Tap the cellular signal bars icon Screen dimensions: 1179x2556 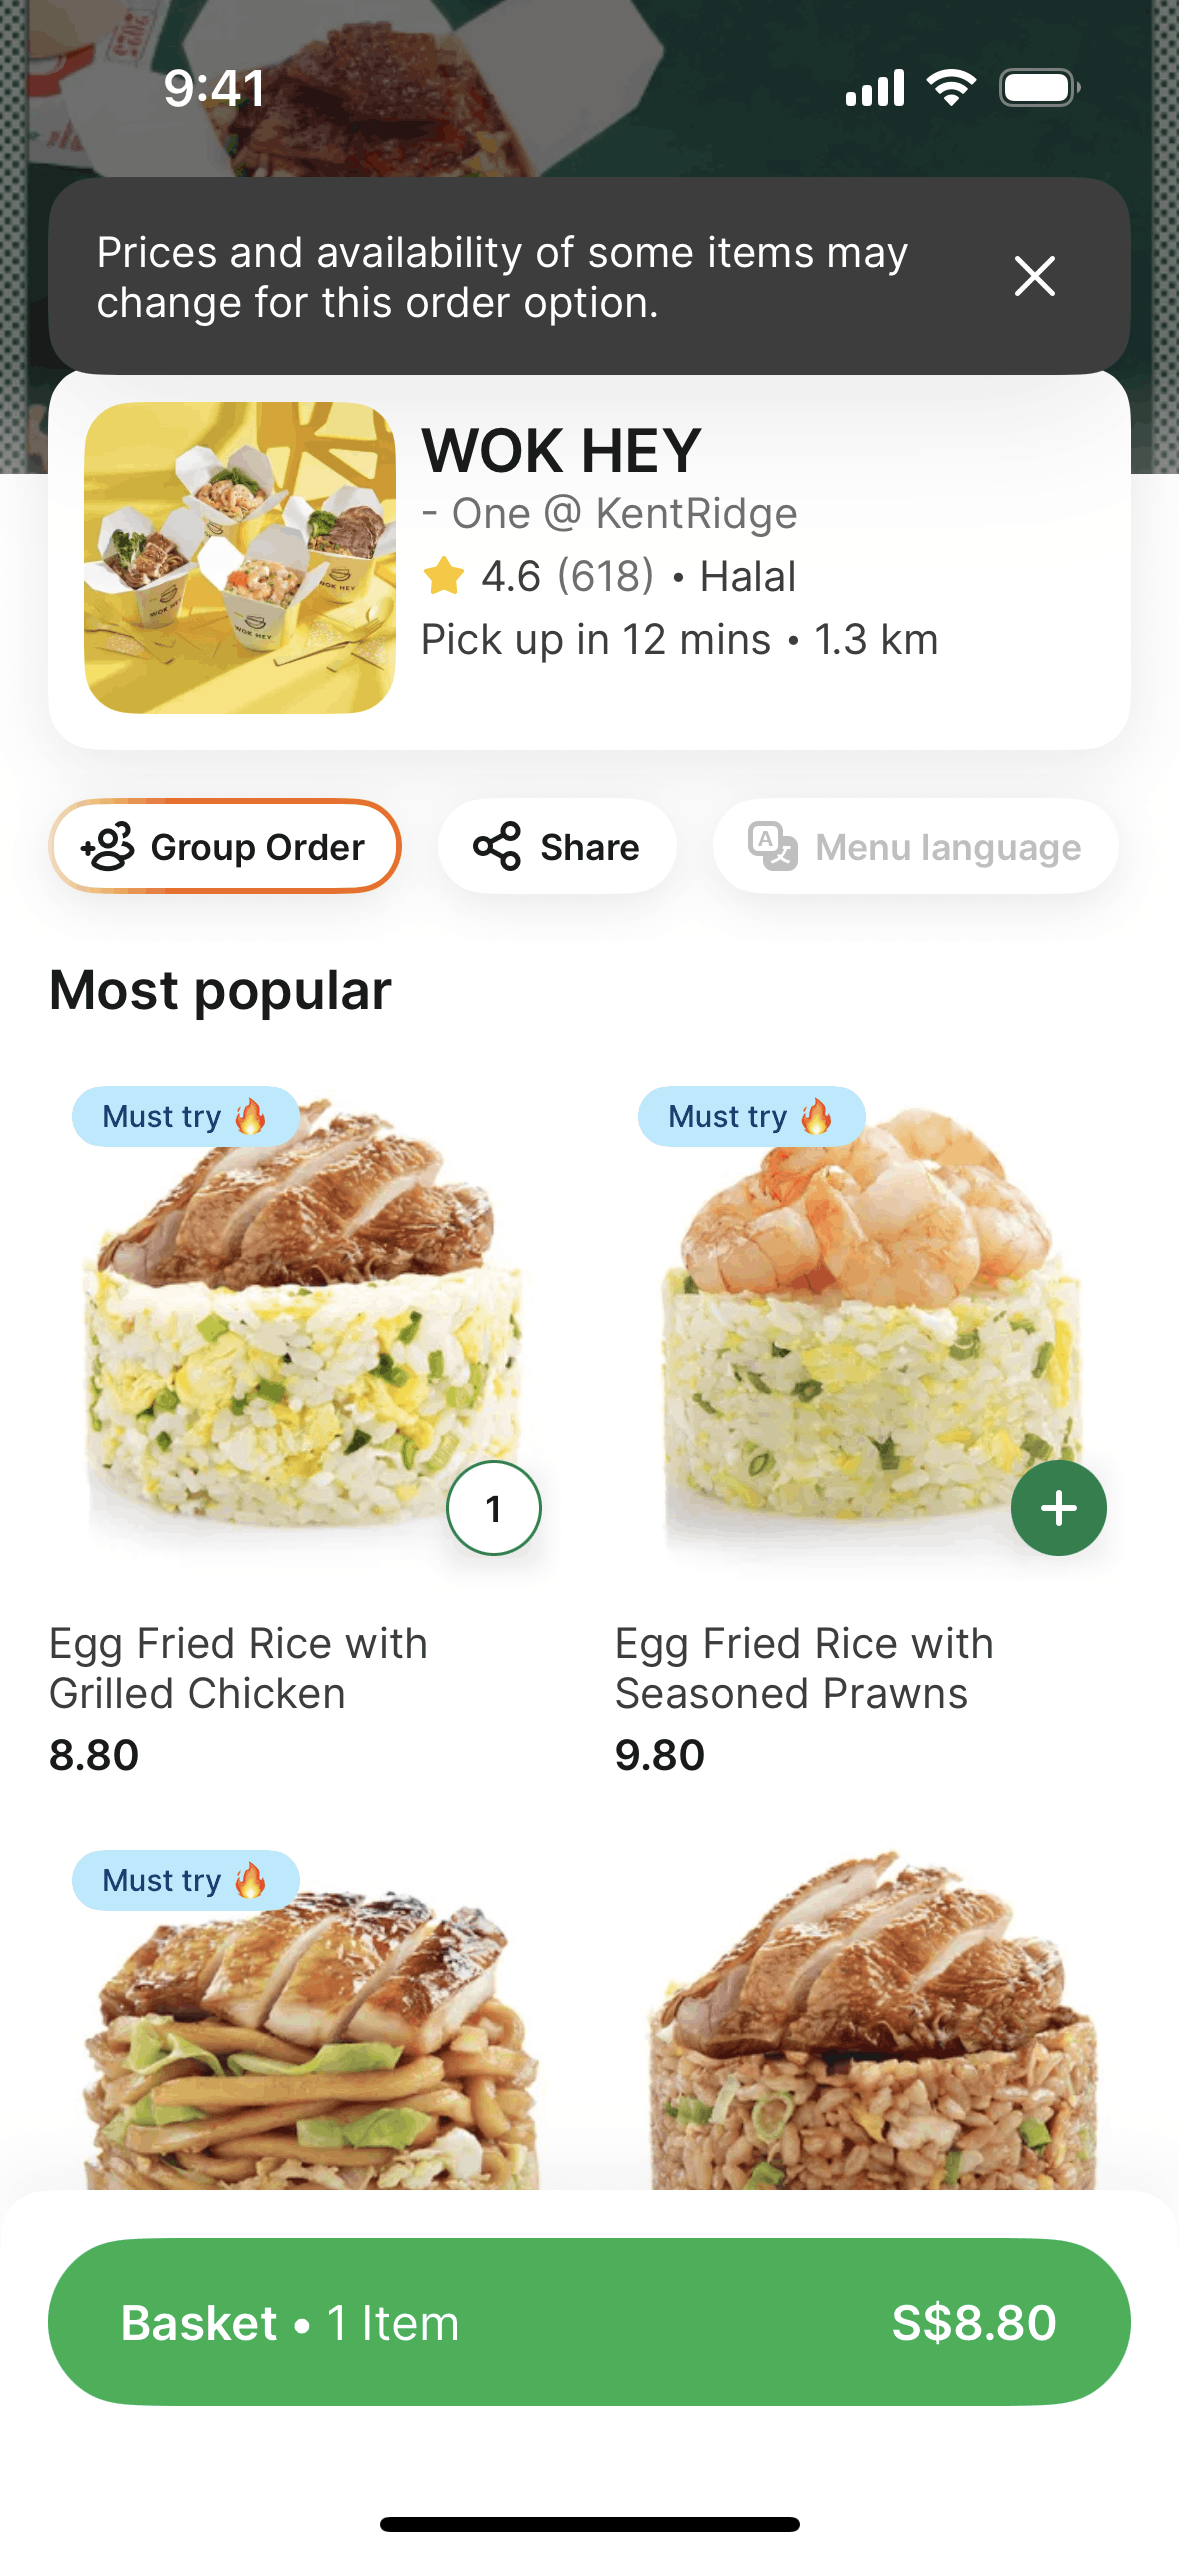pyautogui.click(x=875, y=88)
